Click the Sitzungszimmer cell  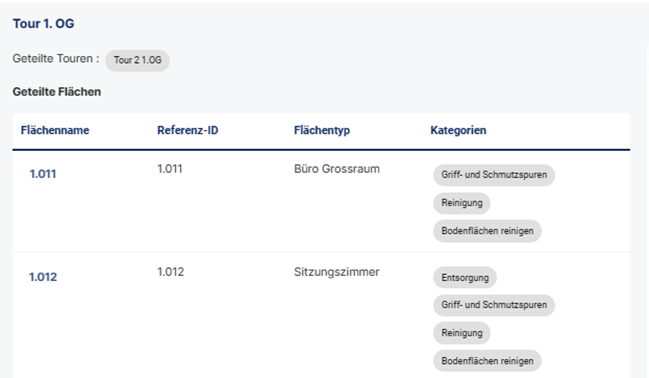(337, 272)
